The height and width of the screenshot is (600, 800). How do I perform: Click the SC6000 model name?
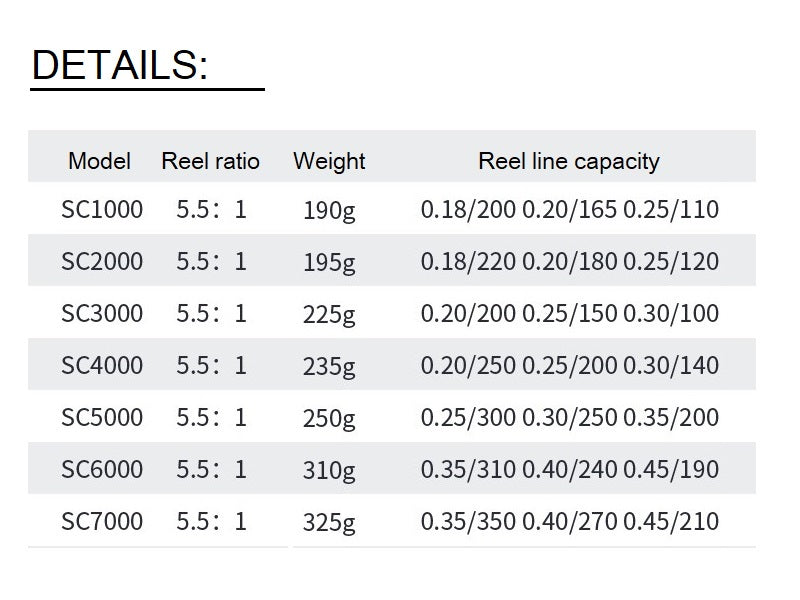click(102, 469)
